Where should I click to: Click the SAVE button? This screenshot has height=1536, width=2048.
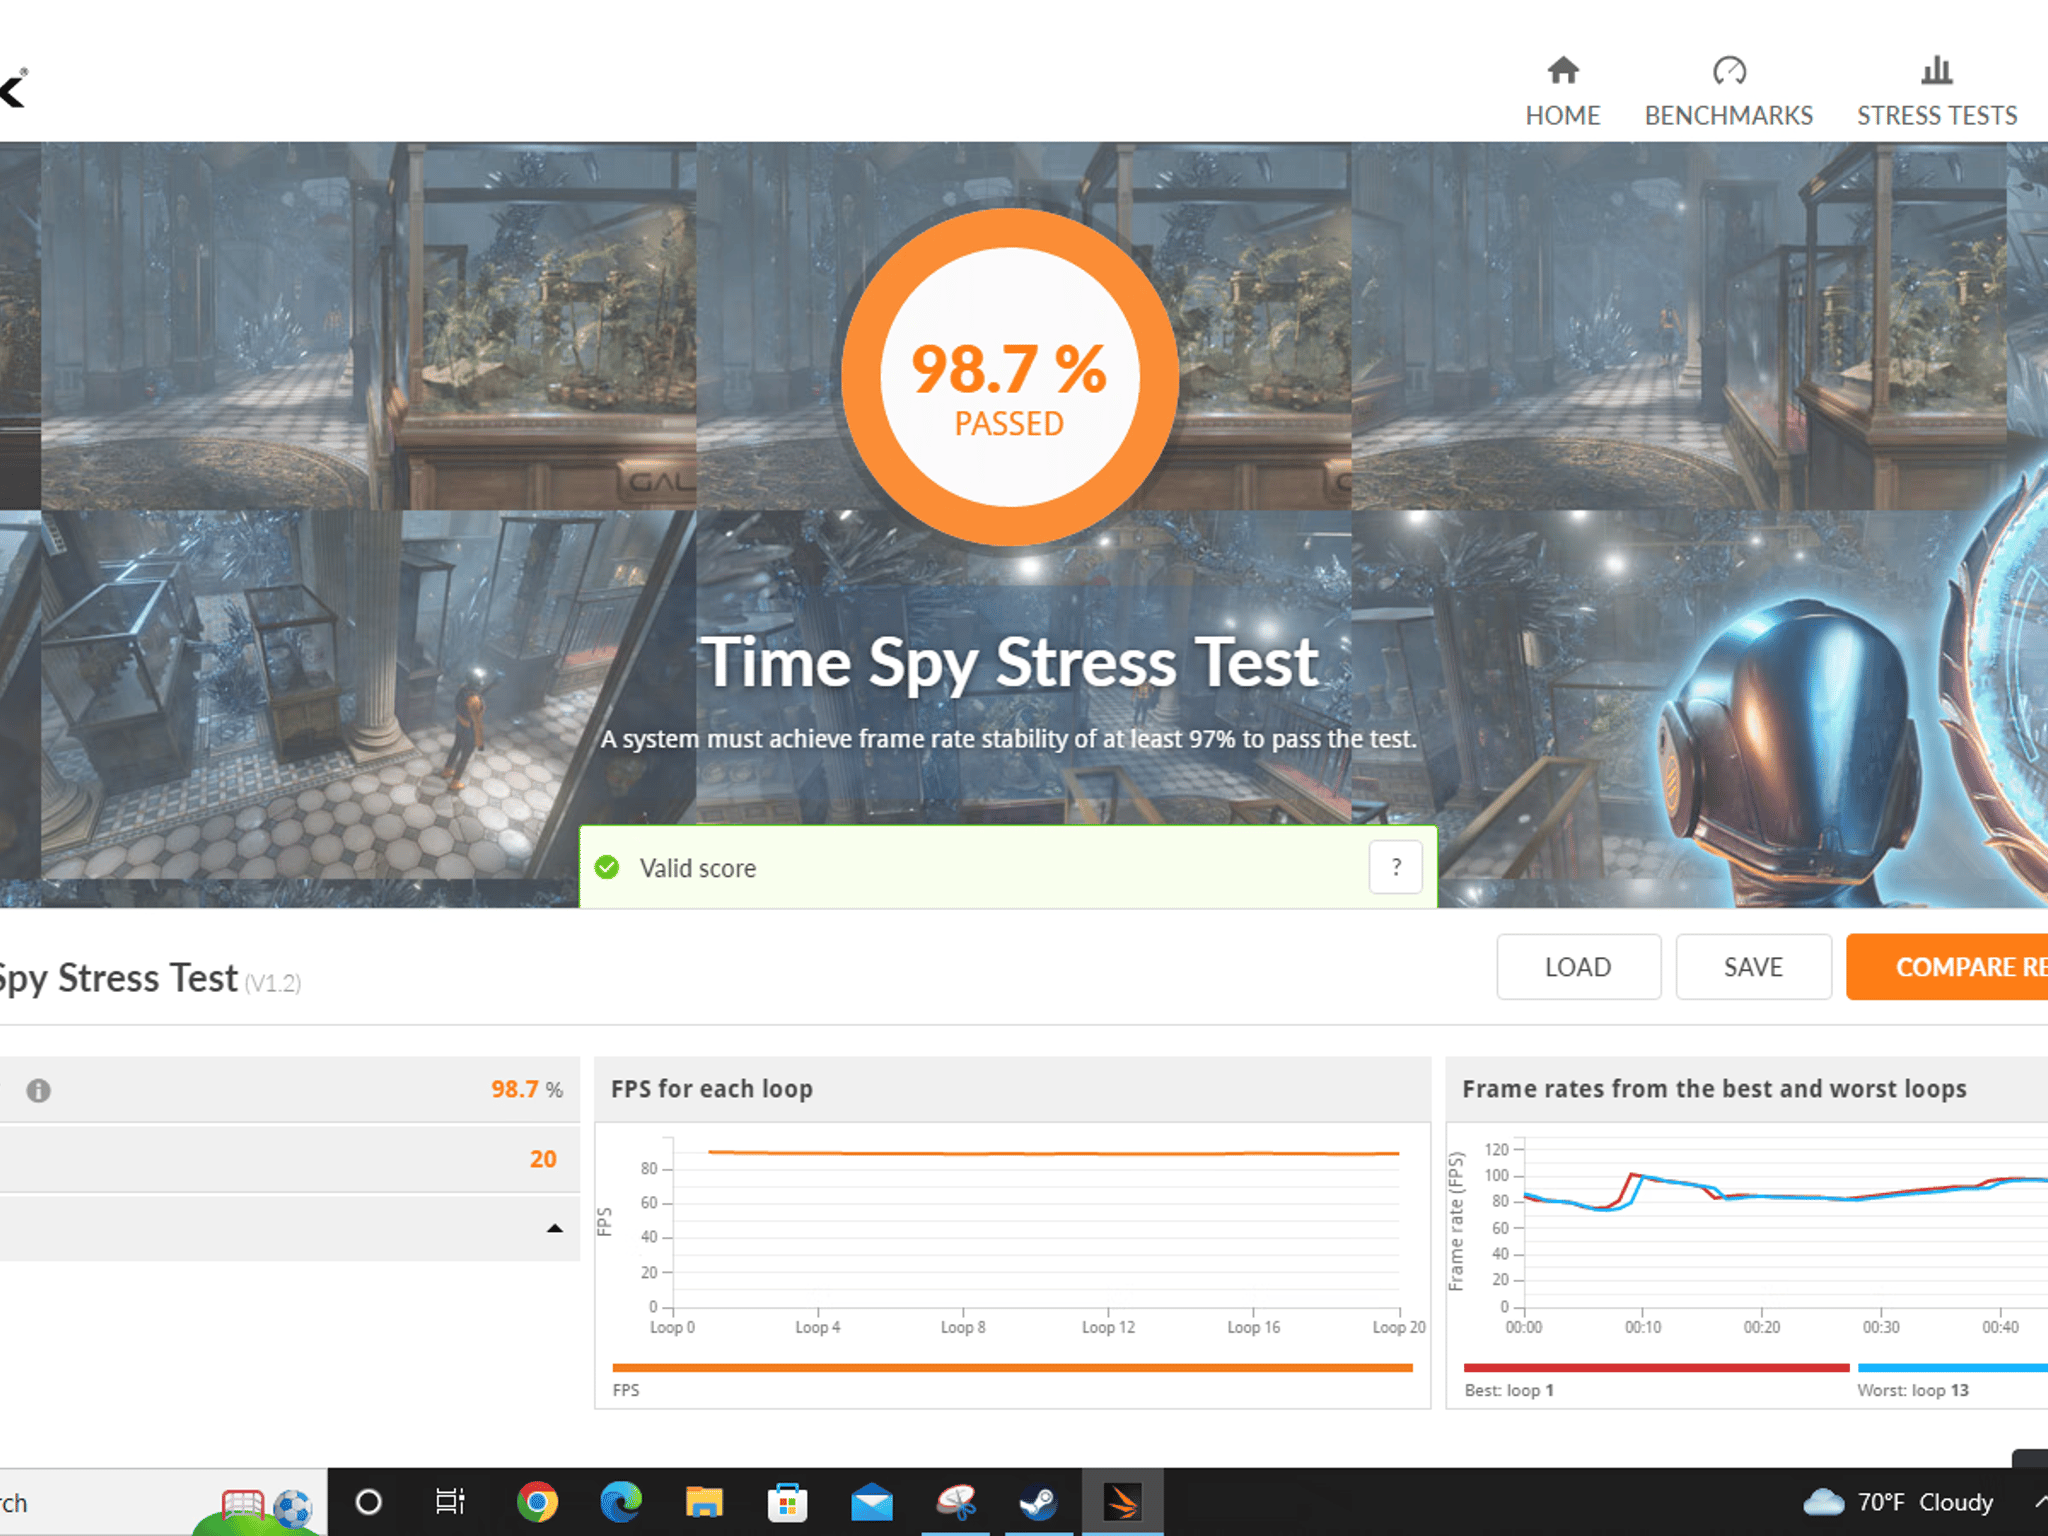(1753, 967)
